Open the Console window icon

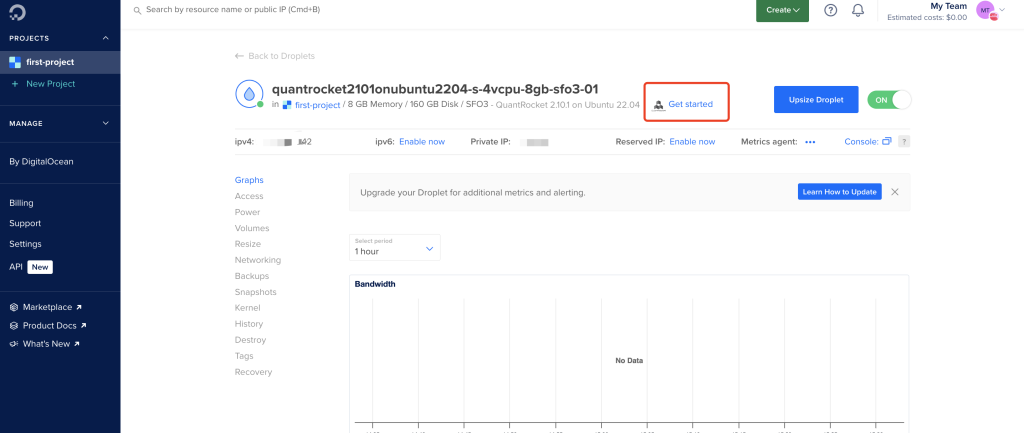(886, 141)
